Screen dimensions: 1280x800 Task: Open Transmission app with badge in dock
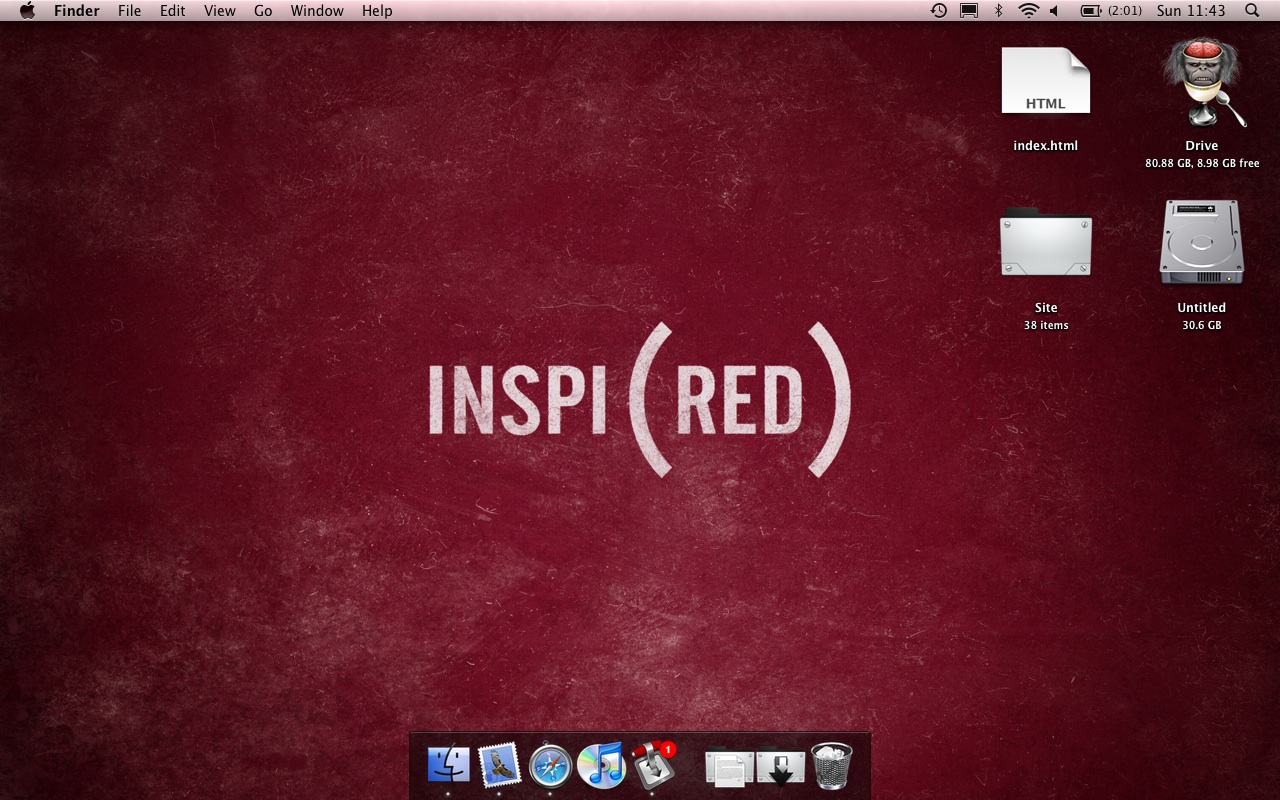tap(653, 766)
